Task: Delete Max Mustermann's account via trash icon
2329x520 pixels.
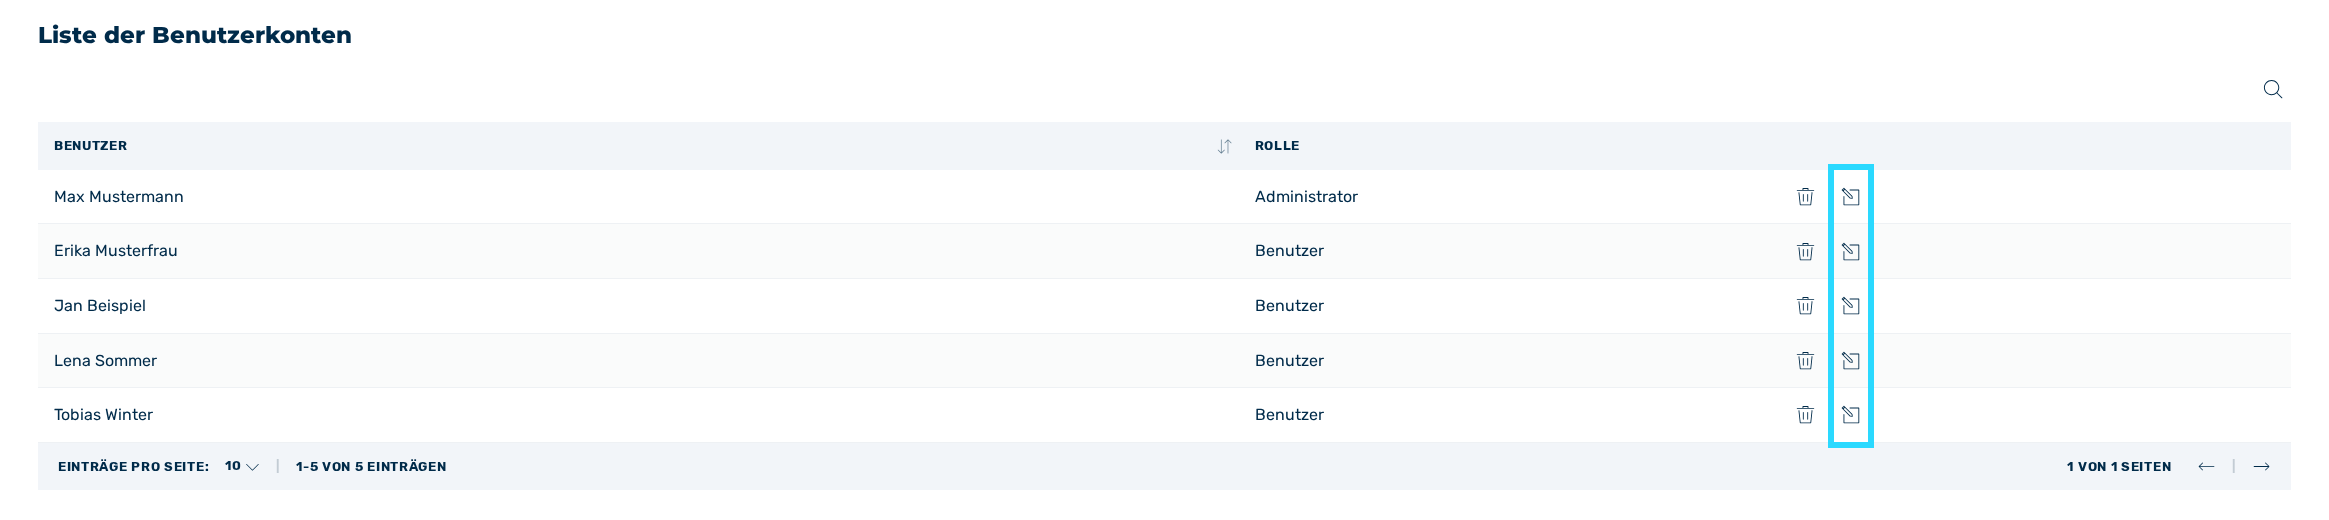Action: click(1805, 197)
